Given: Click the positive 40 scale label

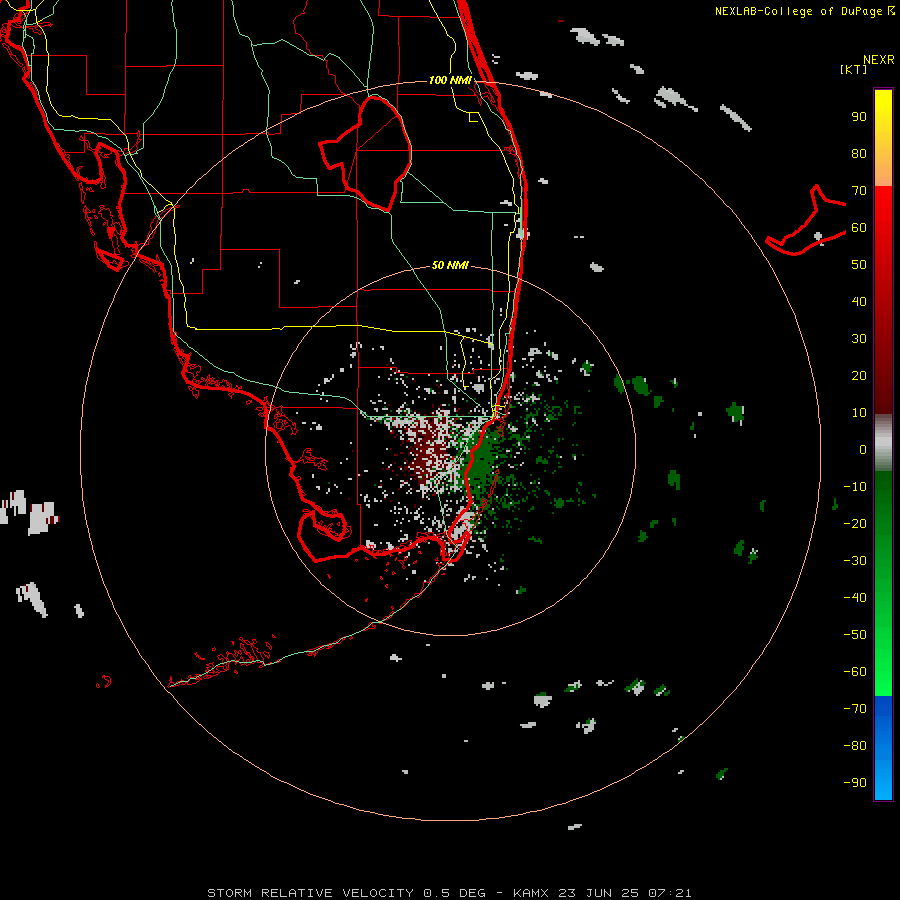Looking at the screenshot, I should (859, 302).
